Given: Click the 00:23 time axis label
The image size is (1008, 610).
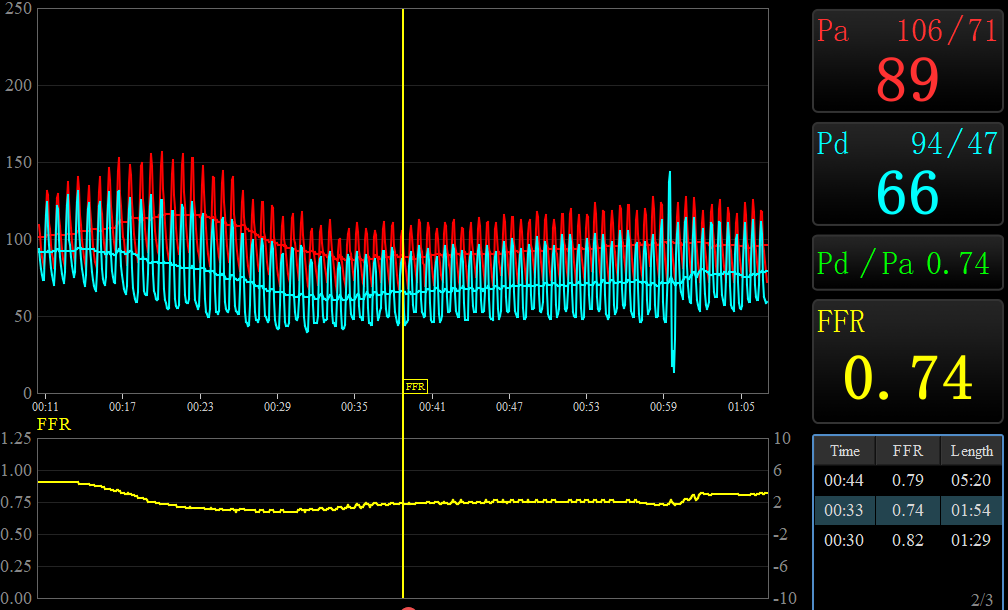Looking at the screenshot, I should click(200, 407).
